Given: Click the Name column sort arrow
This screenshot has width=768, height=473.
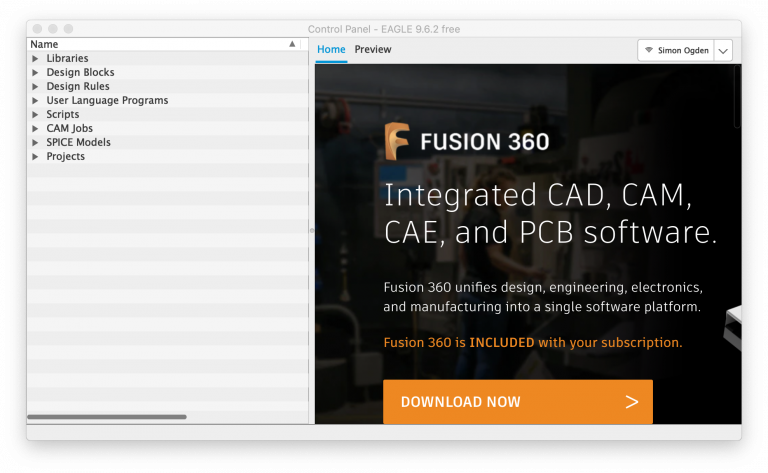Looking at the screenshot, I should (292, 44).
